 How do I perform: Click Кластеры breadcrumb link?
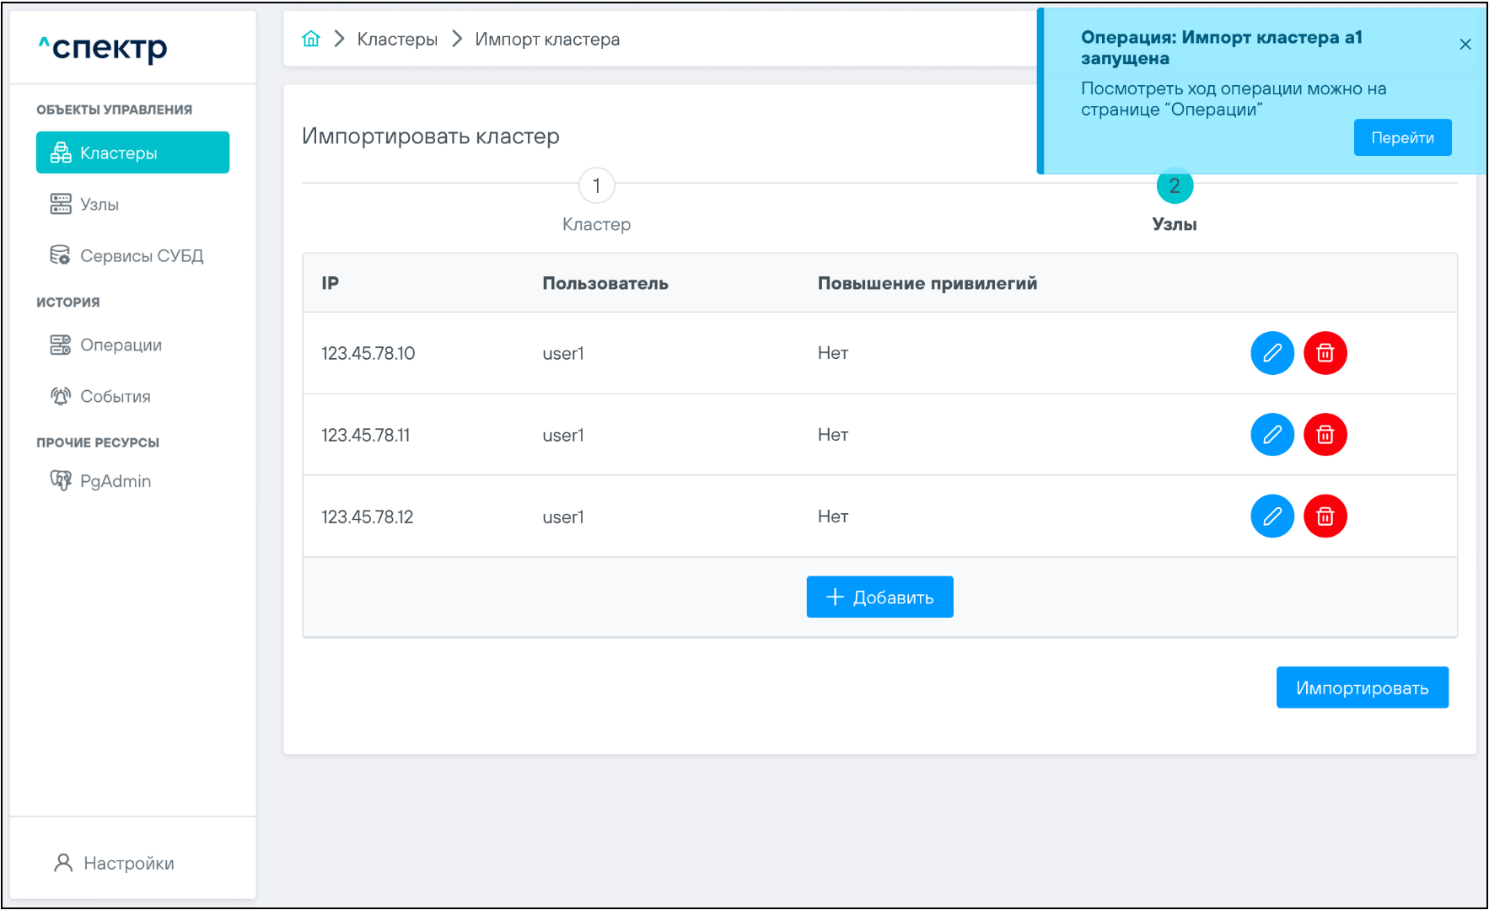[x=397, y=39]
